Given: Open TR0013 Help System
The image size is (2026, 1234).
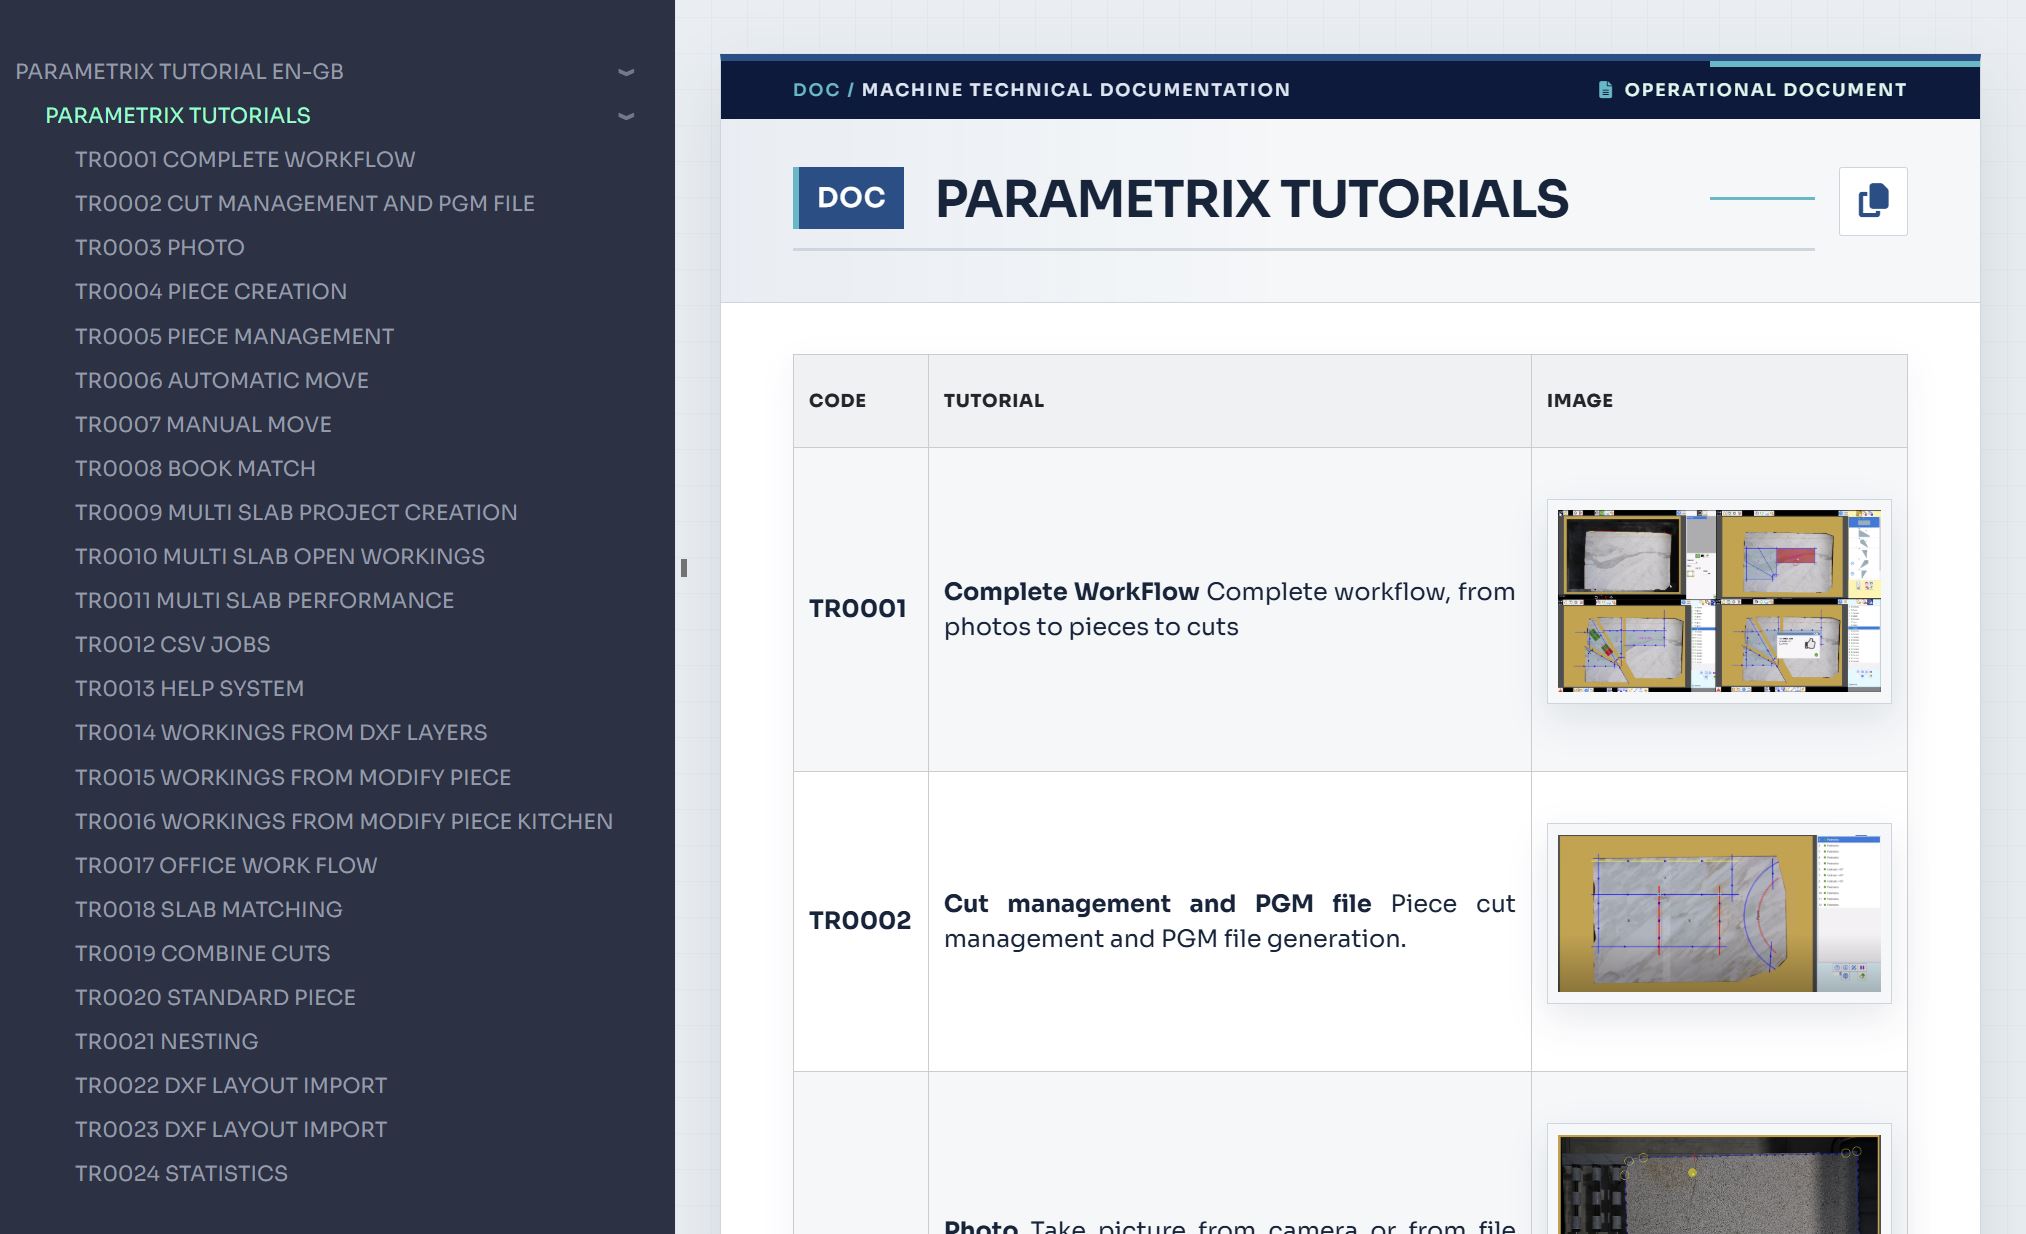Looking at the screenshot, I should [x=189, y=689].
